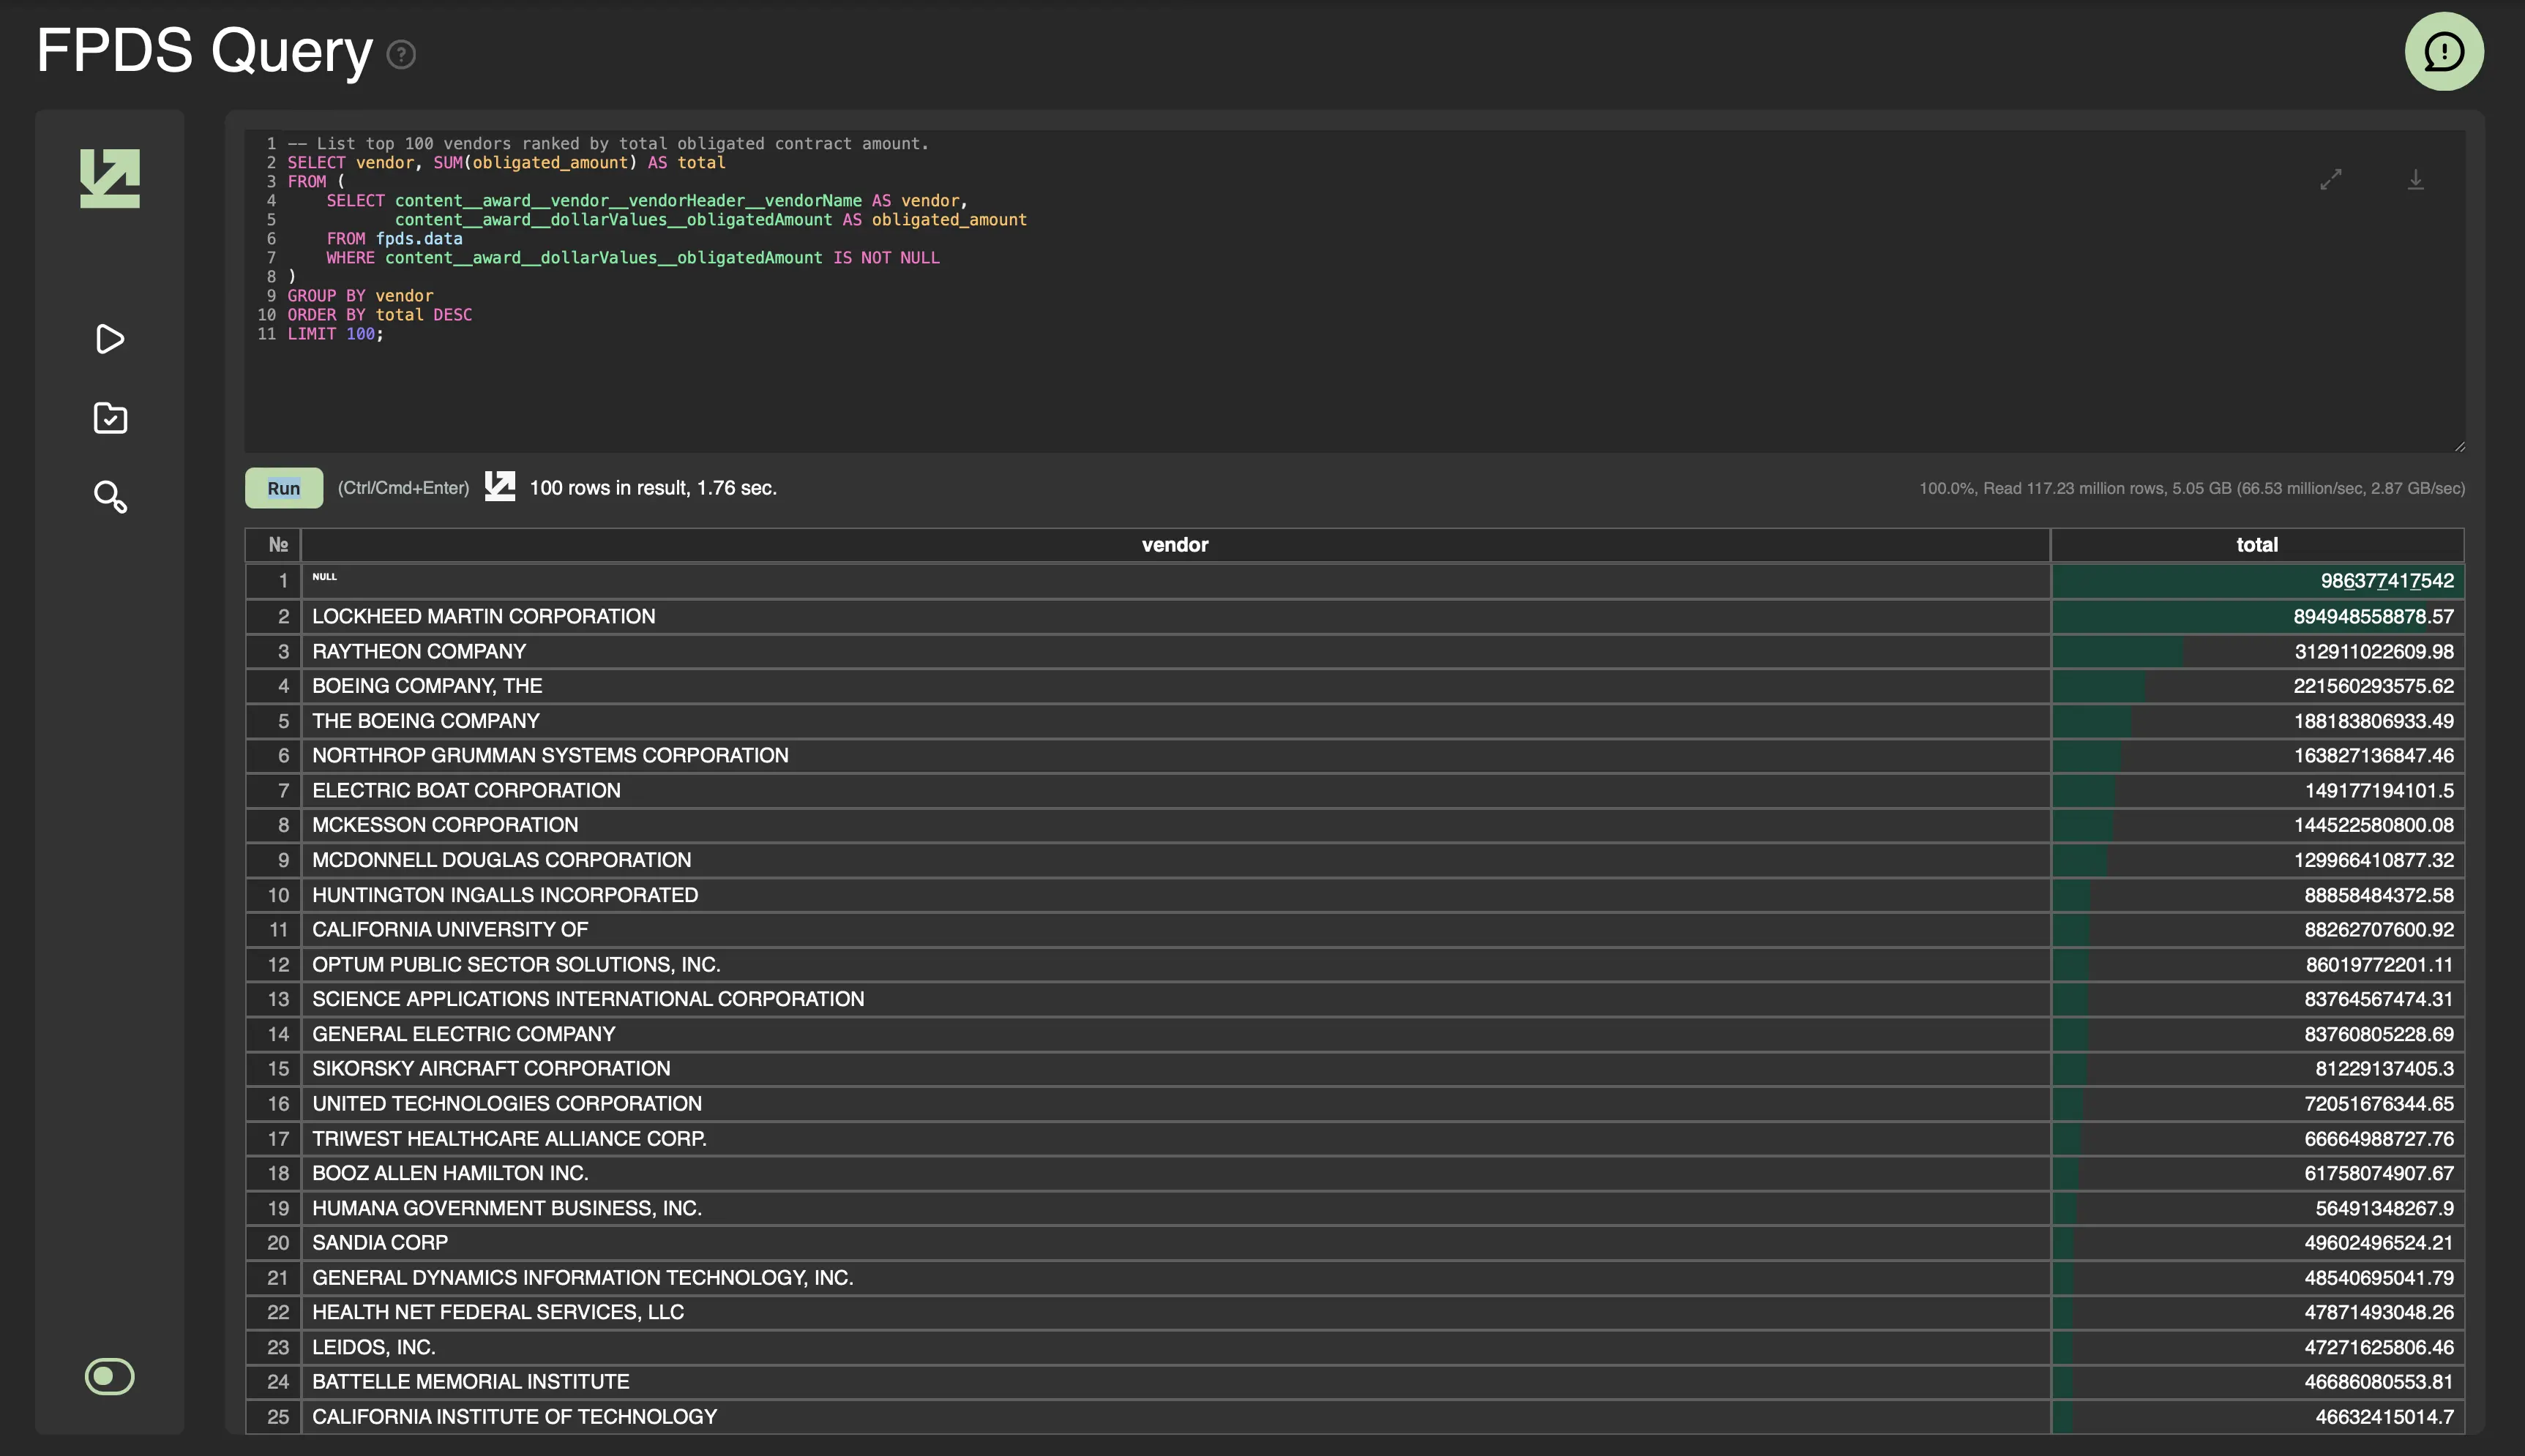Select the BATTELLE MEMORIAL INSTITUTE cell
The image size is (2525, 1456).
(1175, 1381)
